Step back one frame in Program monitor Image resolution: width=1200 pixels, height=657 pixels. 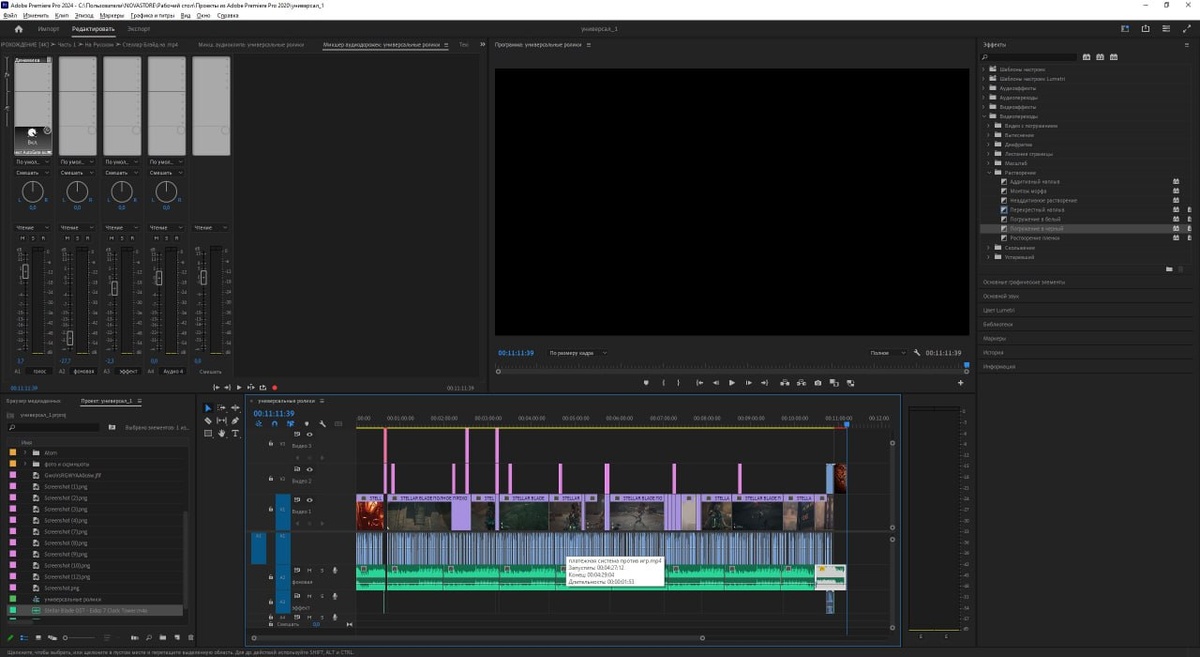tap(716, 382)
